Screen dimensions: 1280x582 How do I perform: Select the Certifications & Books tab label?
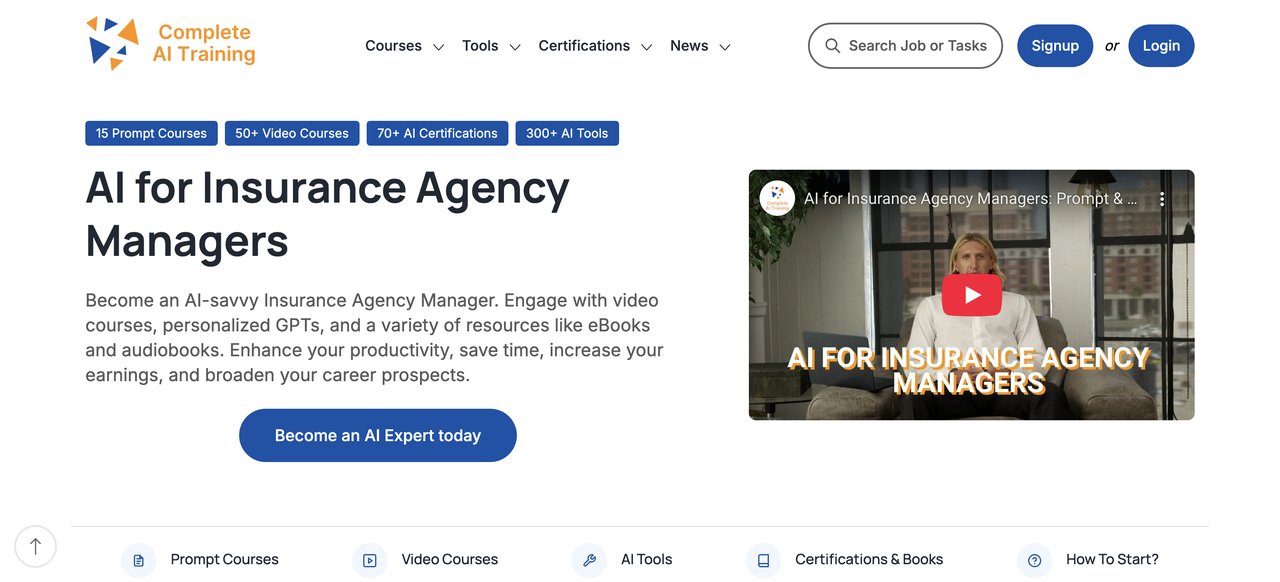[869, 559]
